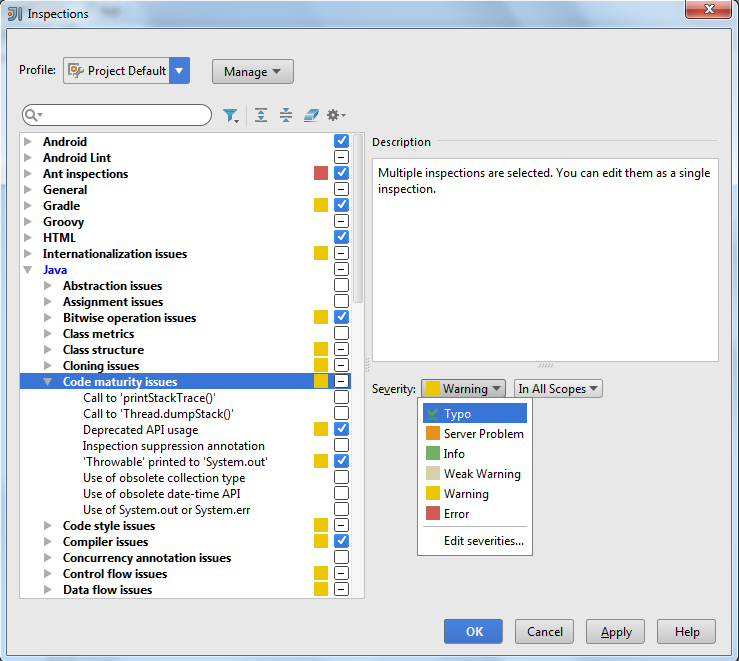Click the eraser Reset to Empty icon
Image resolution: width=739 pixels, height=661 pixels.
coord(311,115)
